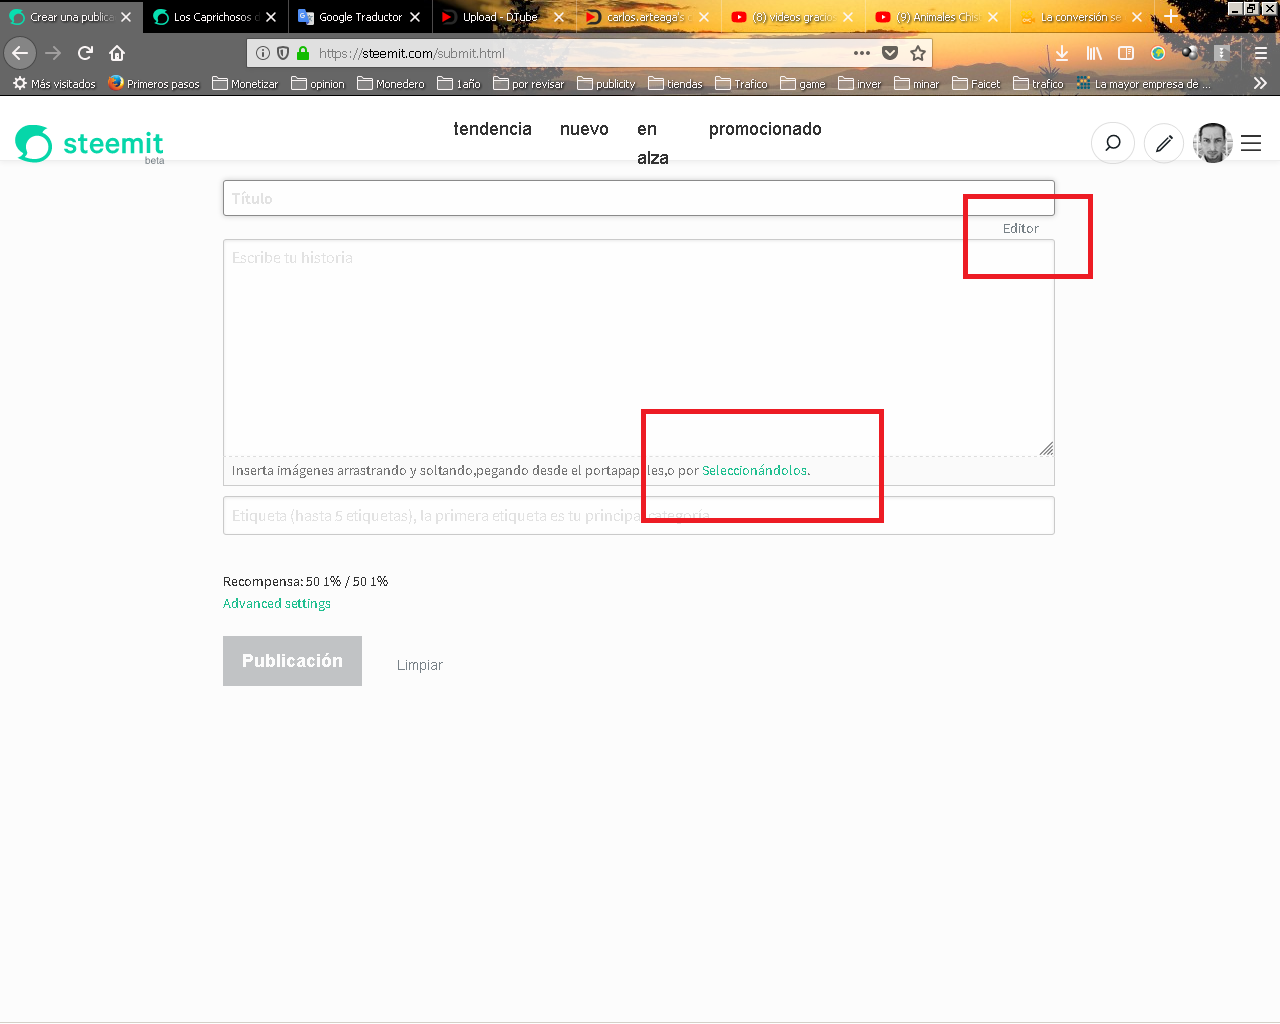Screen dimensions: 1280x1024
Task: Close the 'Upload - DTube' tab
Action: 559,17
